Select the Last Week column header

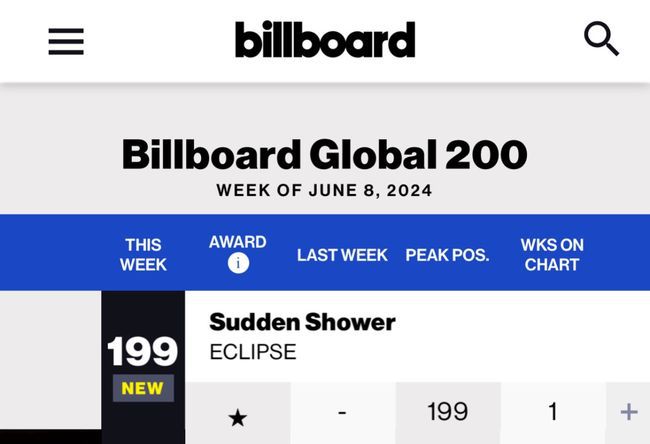click(342, 255)
